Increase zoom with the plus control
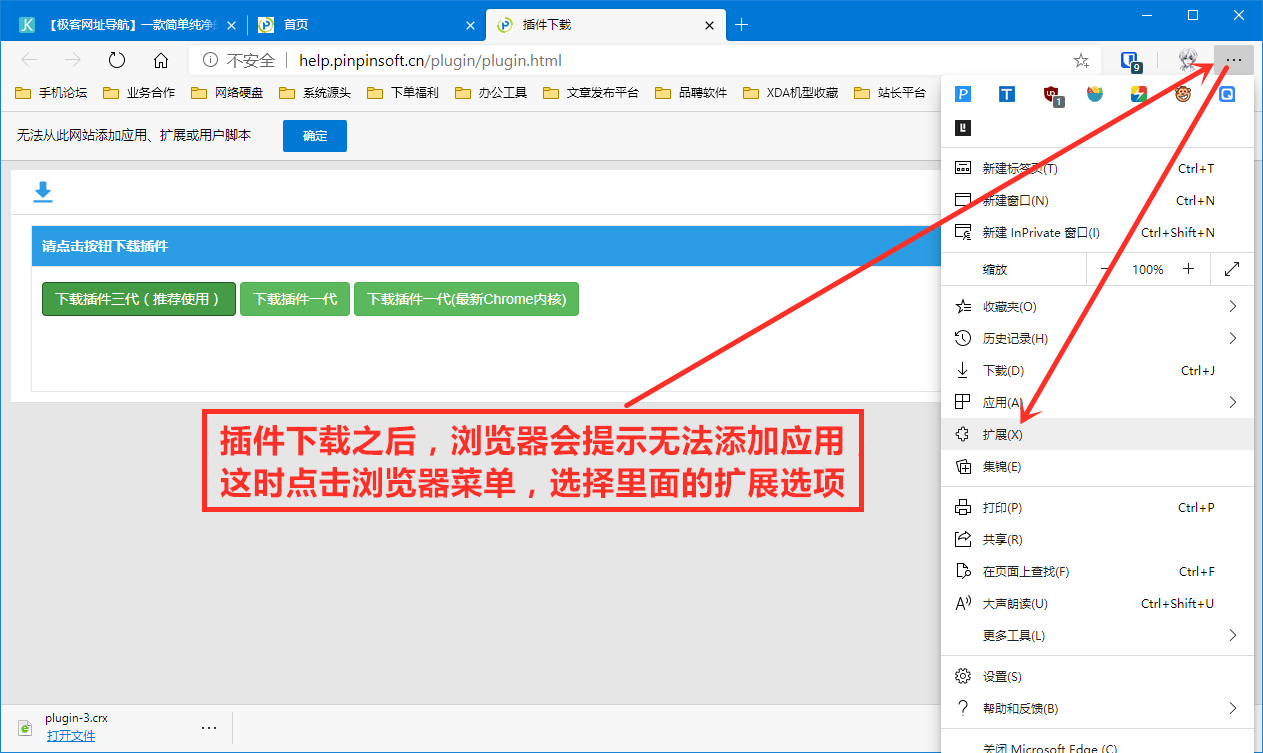 (x=1188, y=268)
